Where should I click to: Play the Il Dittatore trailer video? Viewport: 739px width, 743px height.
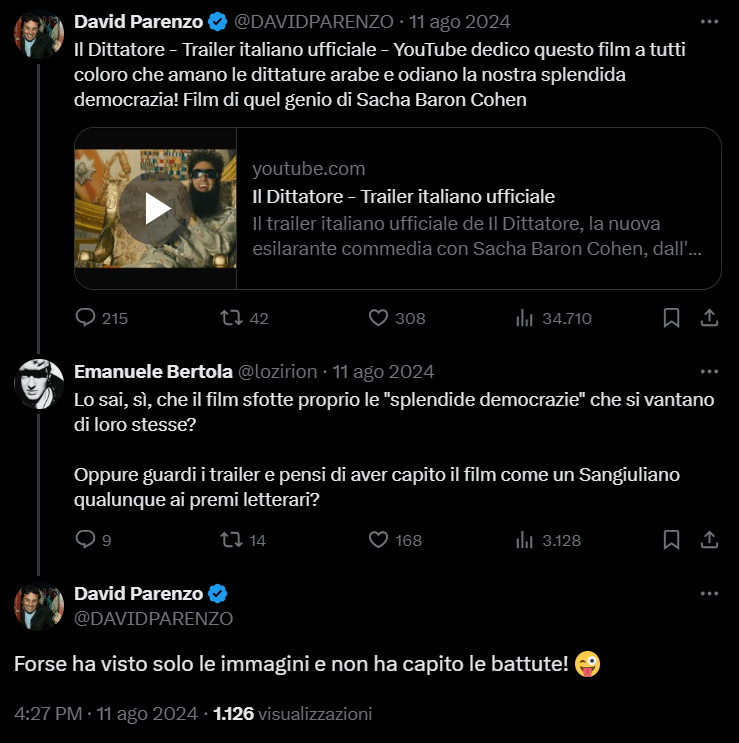point(156,208)
